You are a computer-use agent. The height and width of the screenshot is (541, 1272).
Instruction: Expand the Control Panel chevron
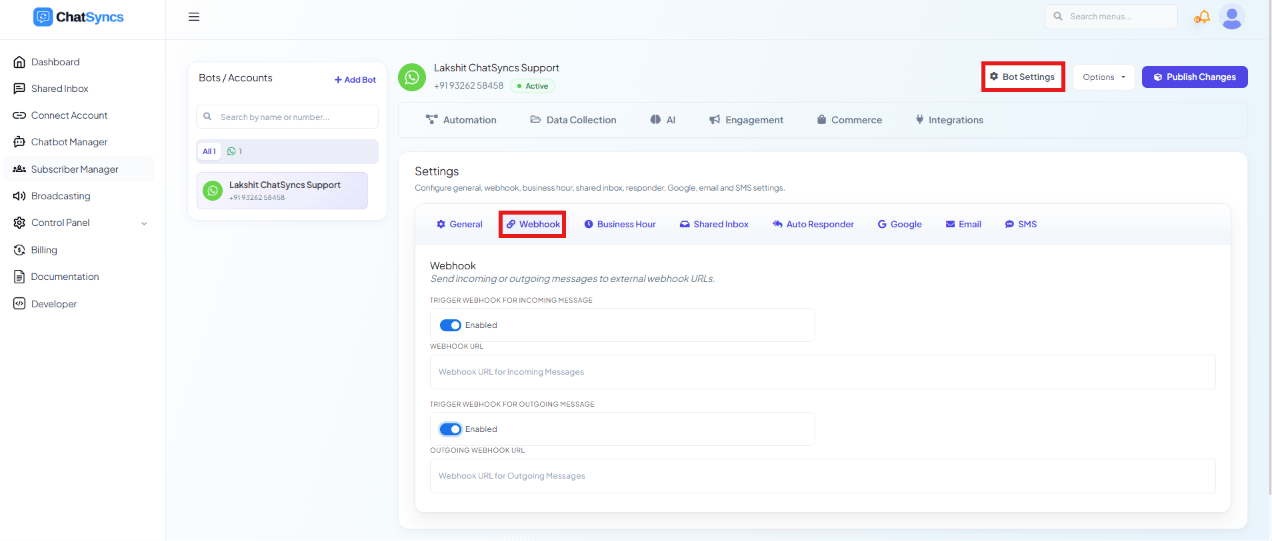144,223
